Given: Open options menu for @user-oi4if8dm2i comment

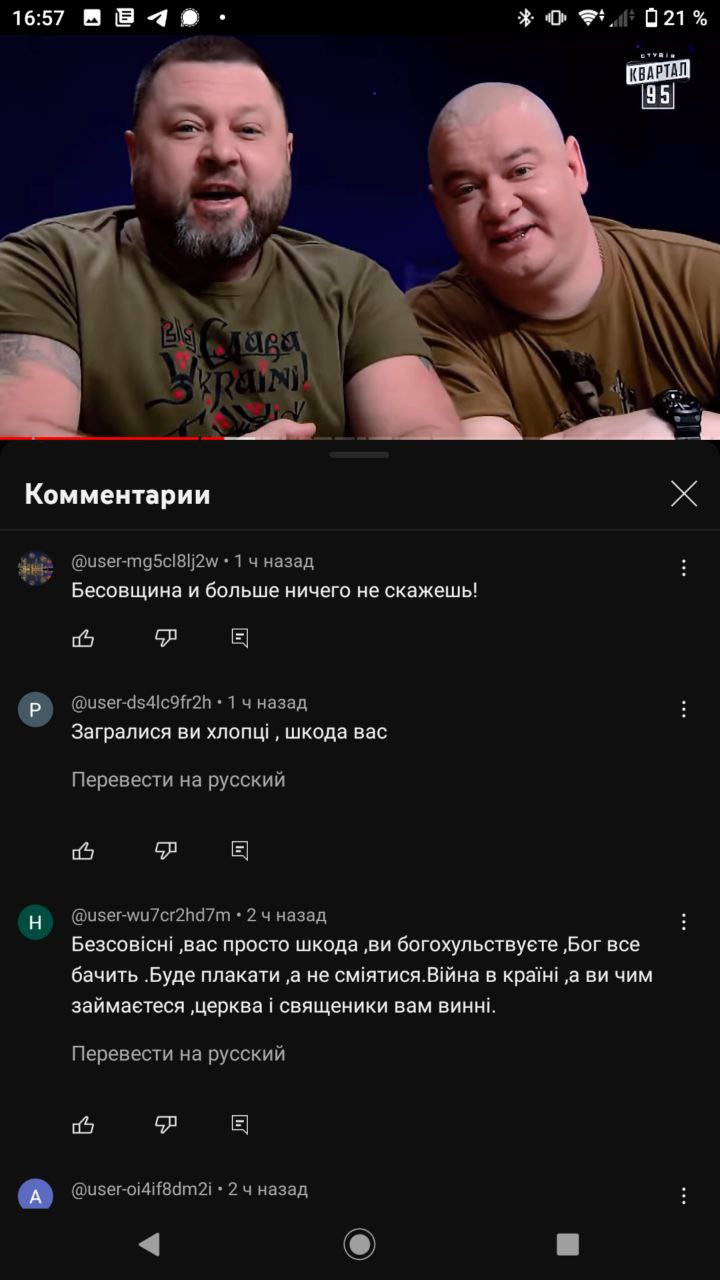Looking at the screenshot, I should pos(684,1196).
